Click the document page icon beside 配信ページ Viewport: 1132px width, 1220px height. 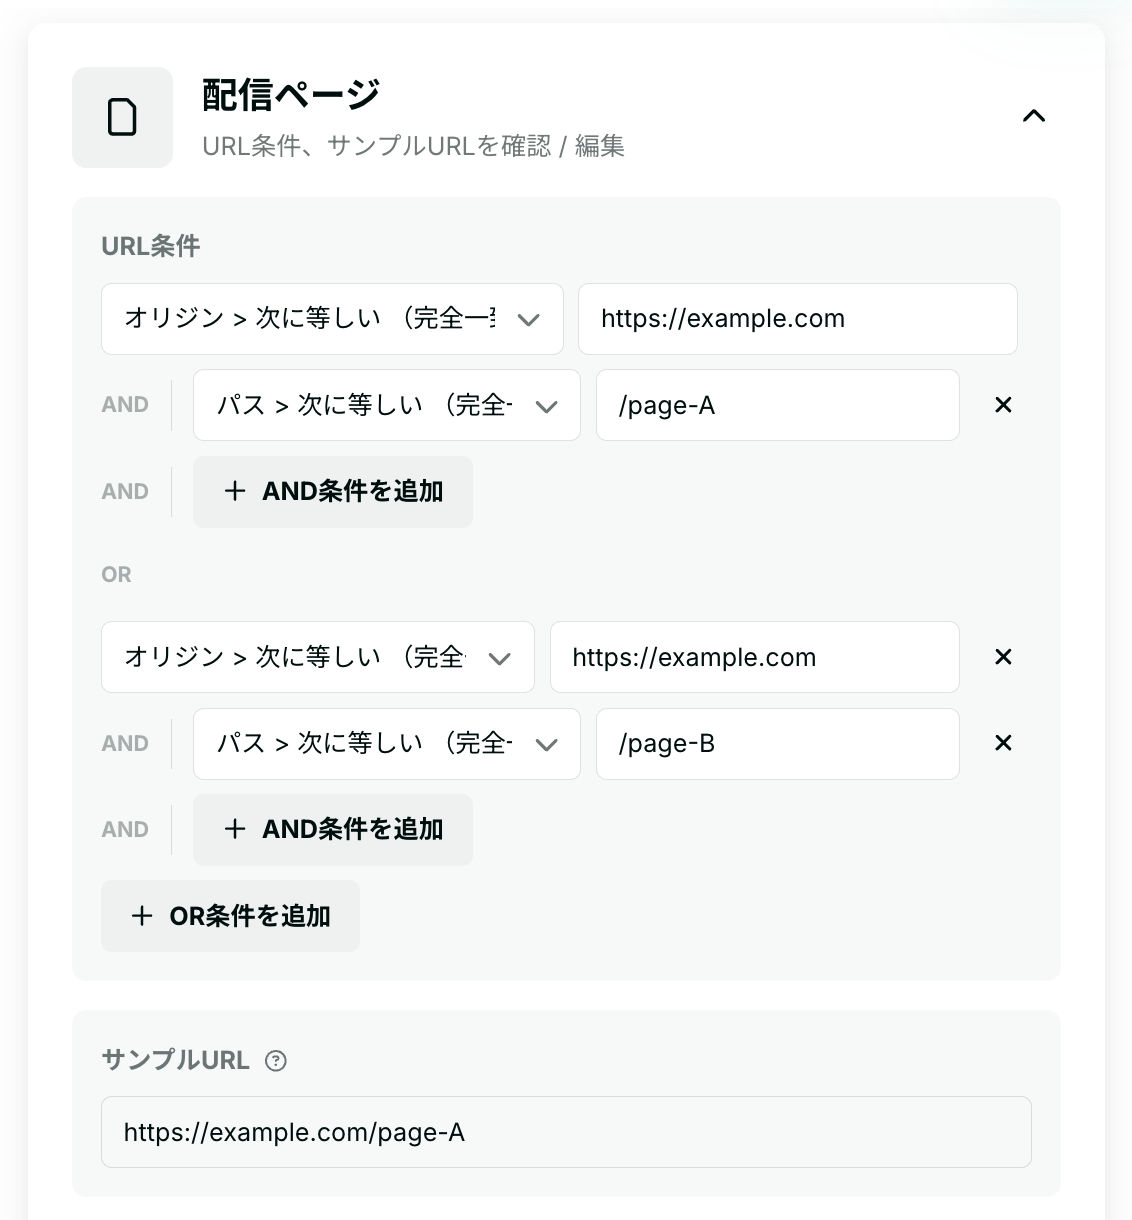[x=122, y=117]
